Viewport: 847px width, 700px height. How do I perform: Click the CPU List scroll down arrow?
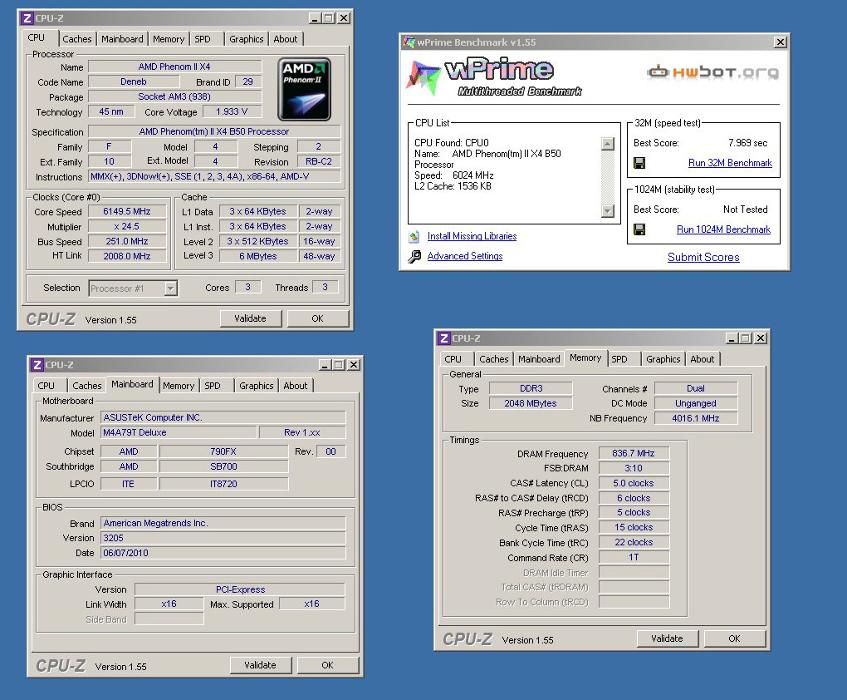point(608,211)
